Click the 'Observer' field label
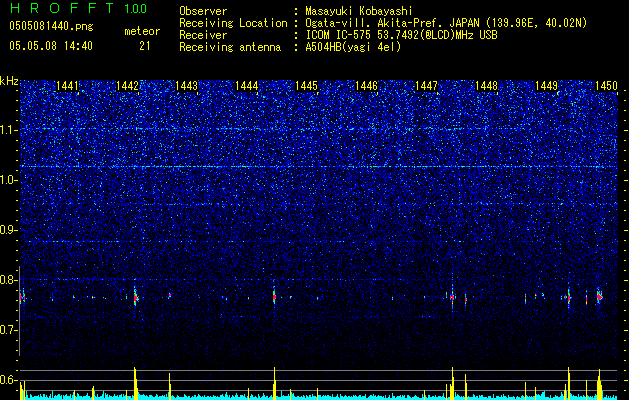The height and width of the screenshot is (400, 629). click(x=203, y=11)
